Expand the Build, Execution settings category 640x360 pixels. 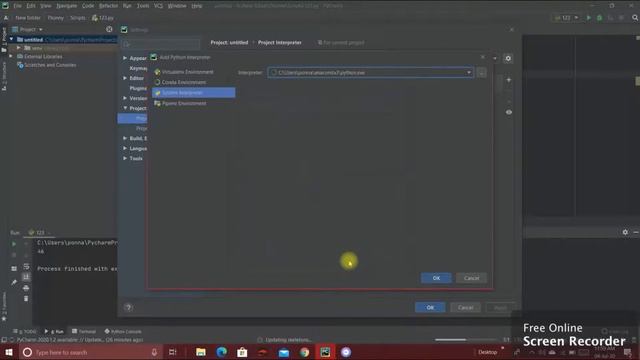point(125,138)
